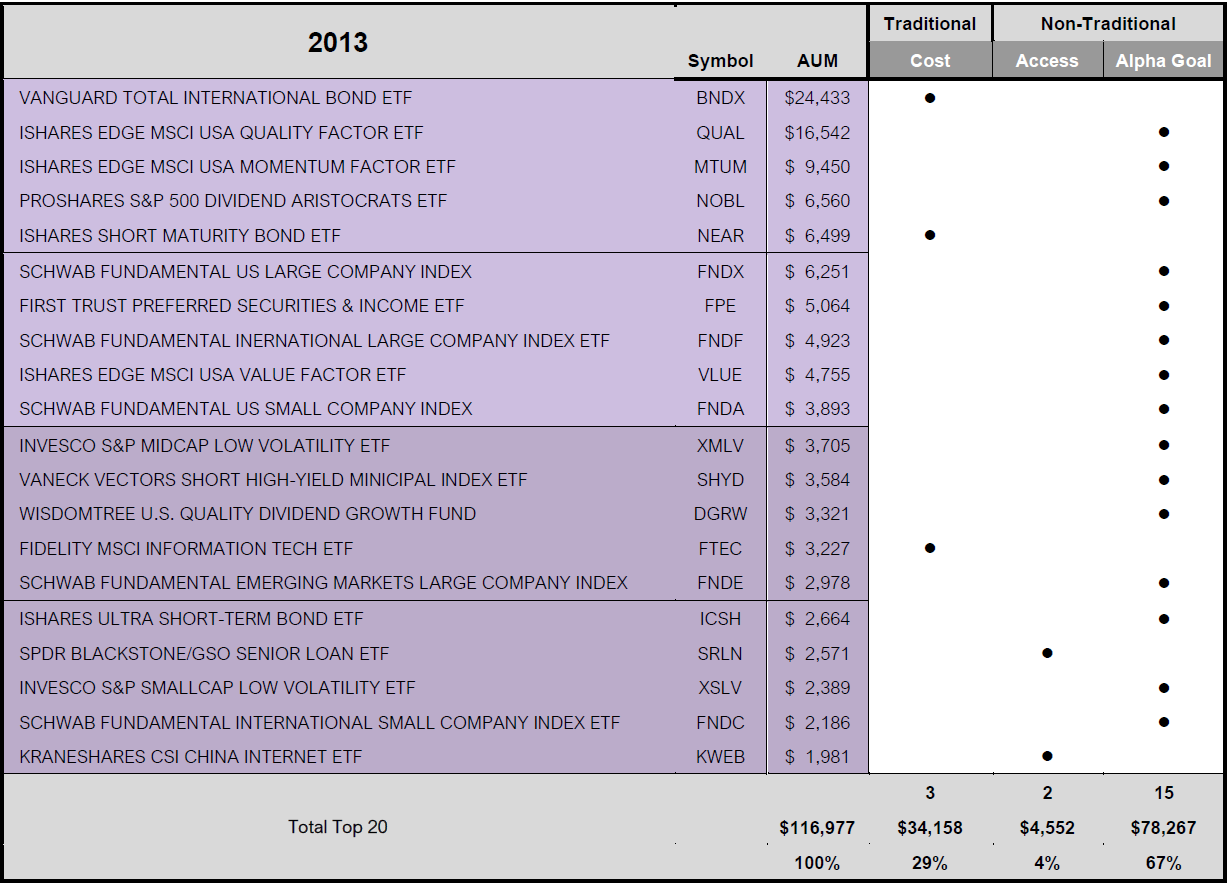Select the Alpha Goal column header
This screenshot has width=1227, height=883.
(1164, 61)
